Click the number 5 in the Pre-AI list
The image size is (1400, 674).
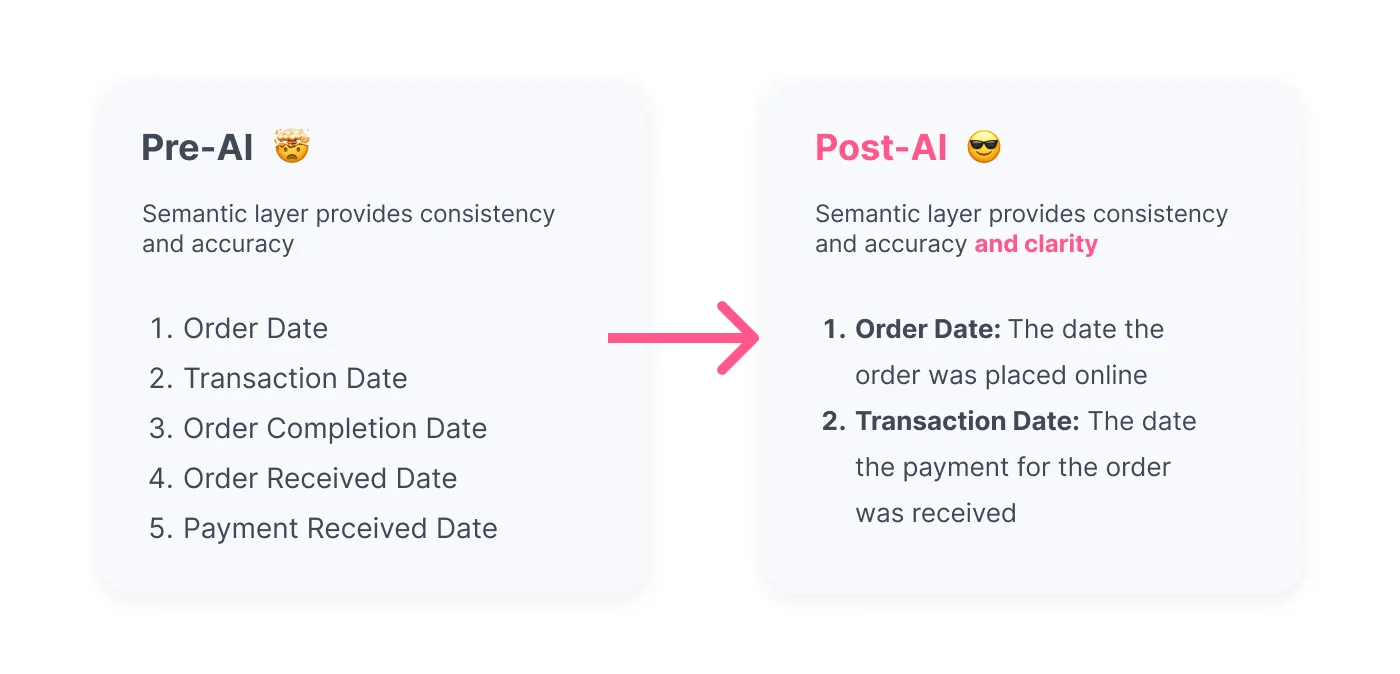[x=160, y=528]
